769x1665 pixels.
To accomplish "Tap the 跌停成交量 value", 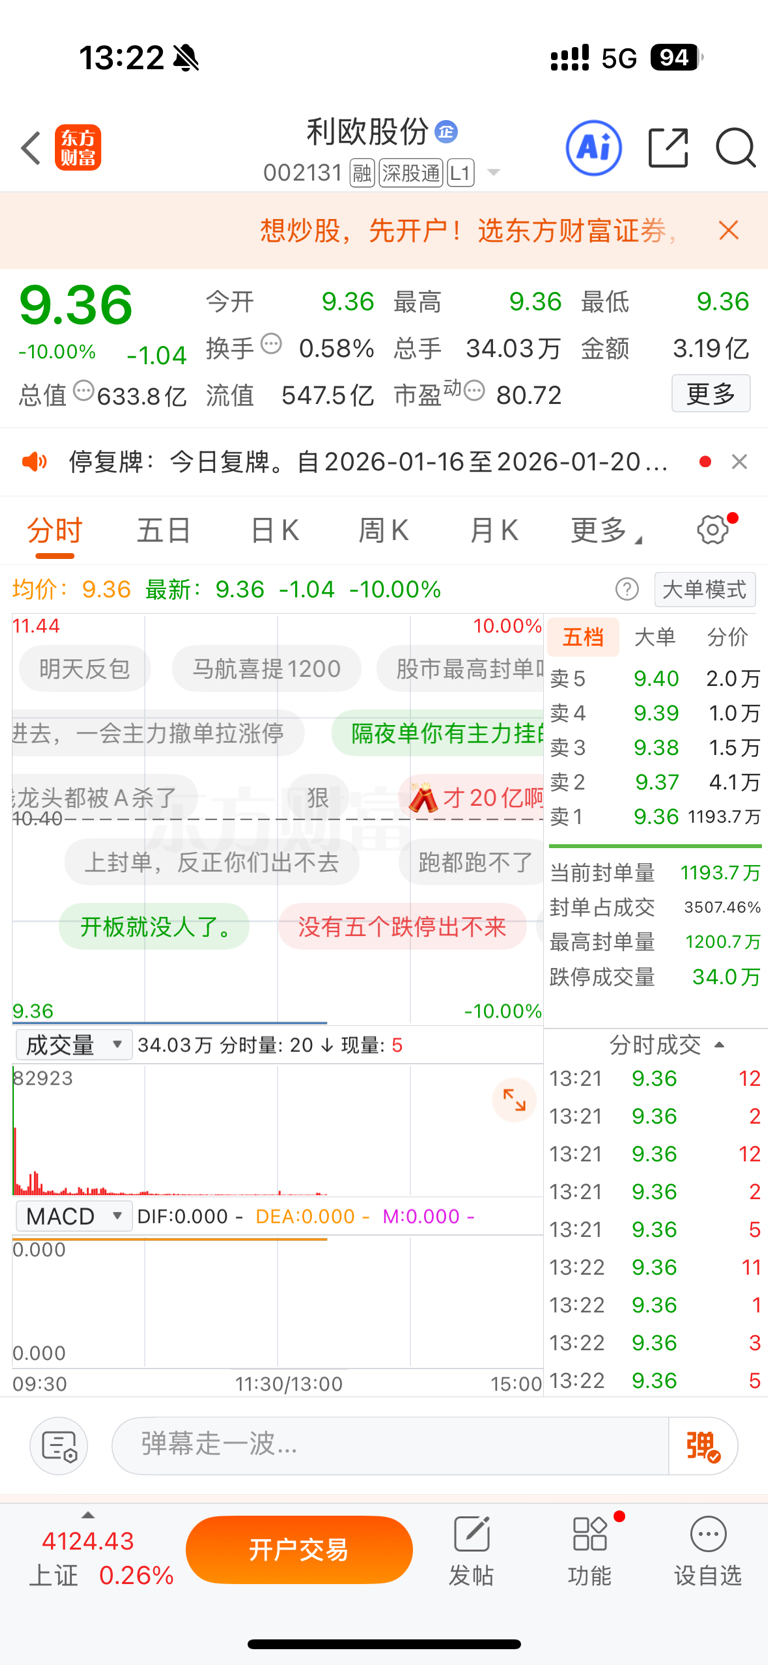I will [727, 977].
